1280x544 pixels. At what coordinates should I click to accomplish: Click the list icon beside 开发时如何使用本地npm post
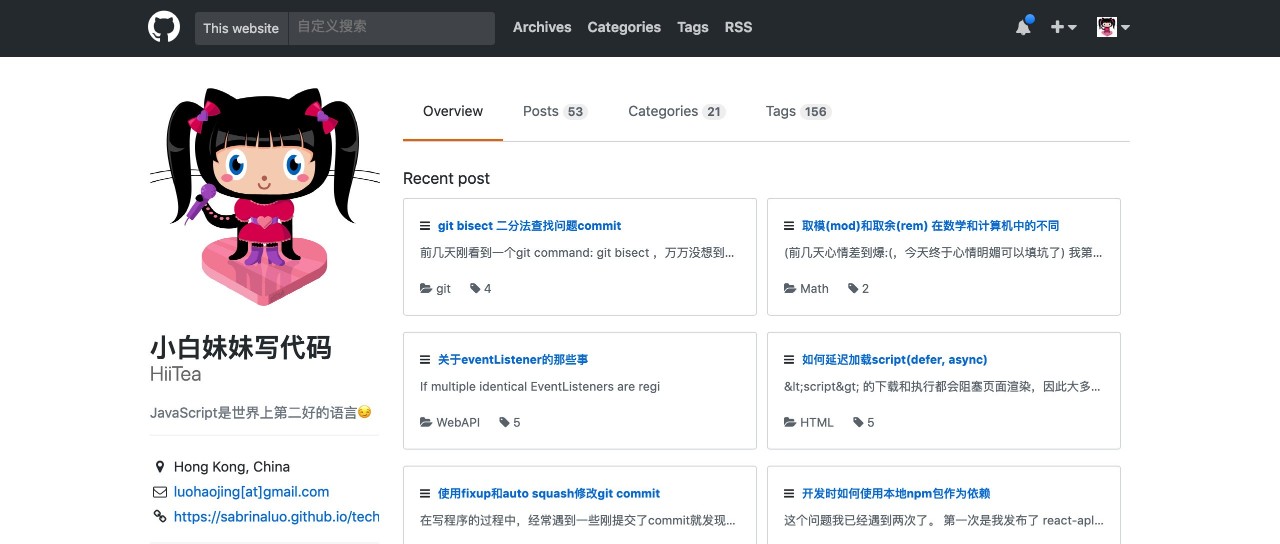(789, 494)
